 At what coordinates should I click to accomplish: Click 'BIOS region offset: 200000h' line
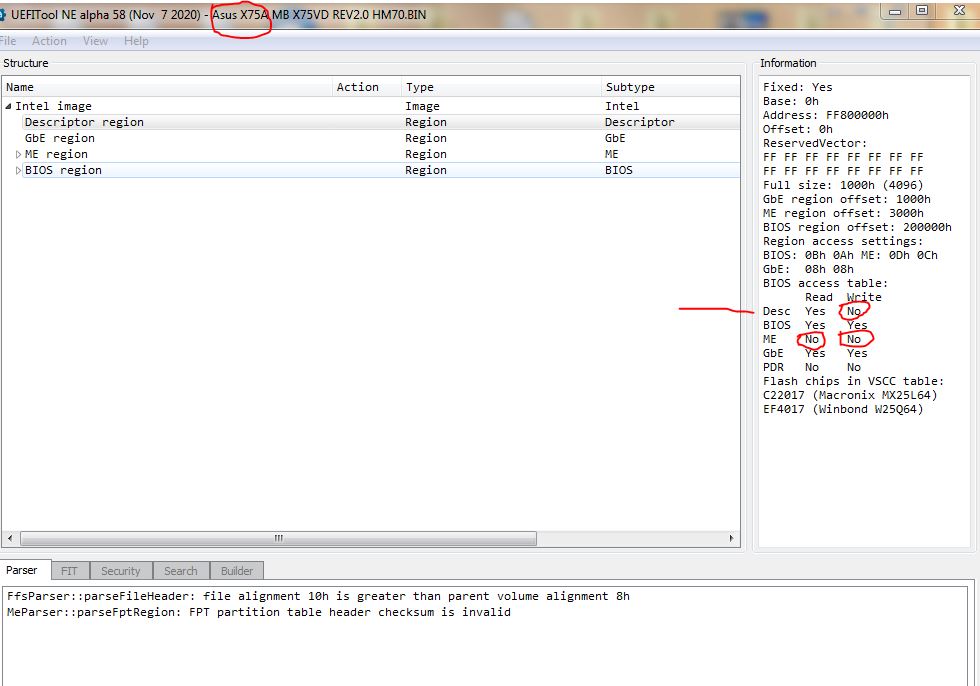pos(857,227)
